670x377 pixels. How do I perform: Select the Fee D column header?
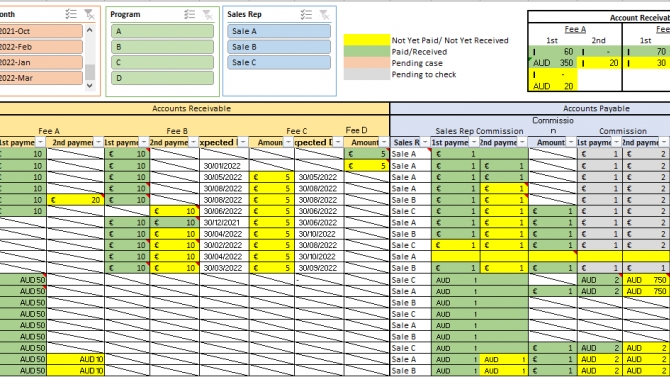pos(356,130)
